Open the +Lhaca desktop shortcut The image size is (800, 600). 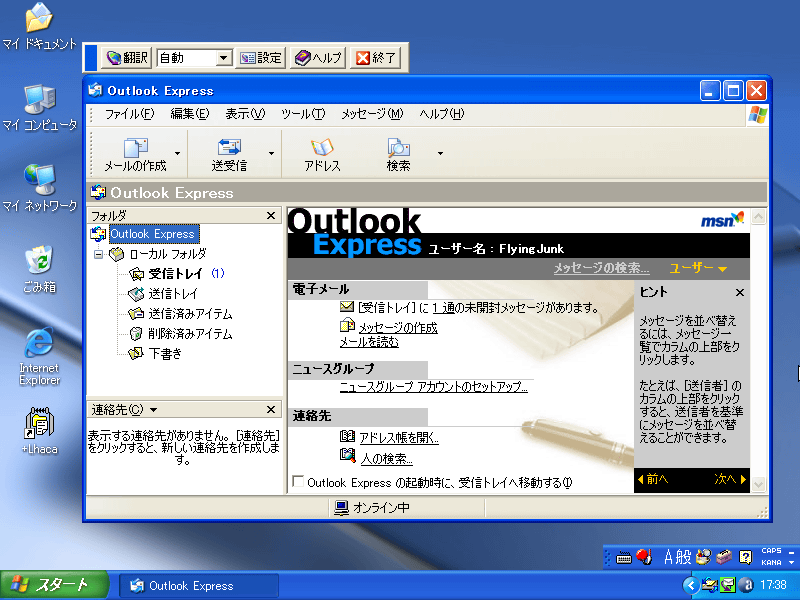pyautogui.click(x=39, y=432)
